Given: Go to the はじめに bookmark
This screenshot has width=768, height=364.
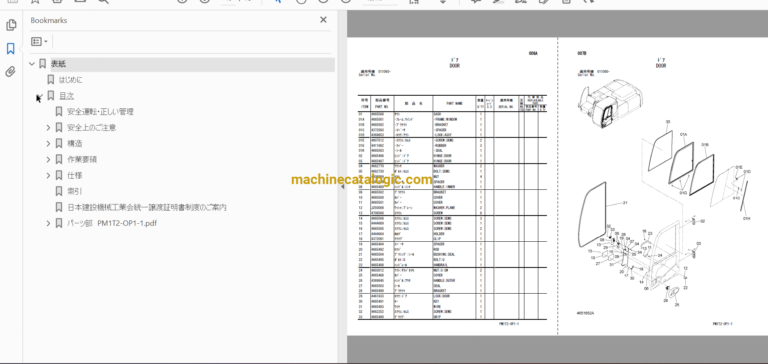Looking at the screenshot, I should pos(71,80).
